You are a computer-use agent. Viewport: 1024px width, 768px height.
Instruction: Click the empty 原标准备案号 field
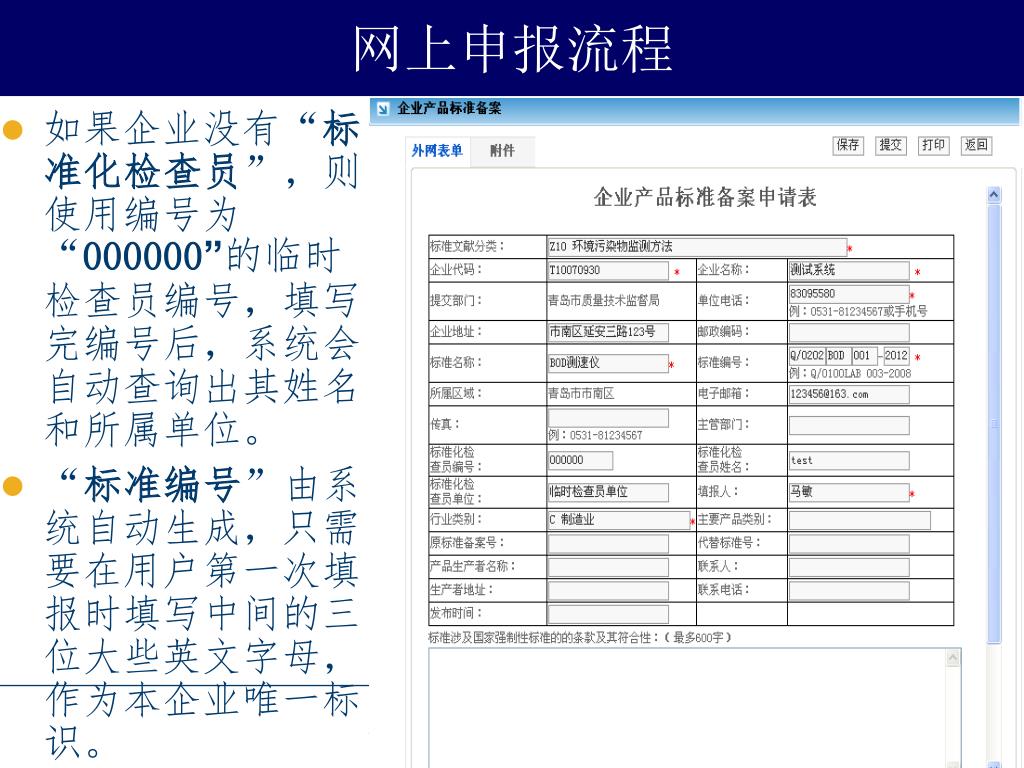click(608, 543)
